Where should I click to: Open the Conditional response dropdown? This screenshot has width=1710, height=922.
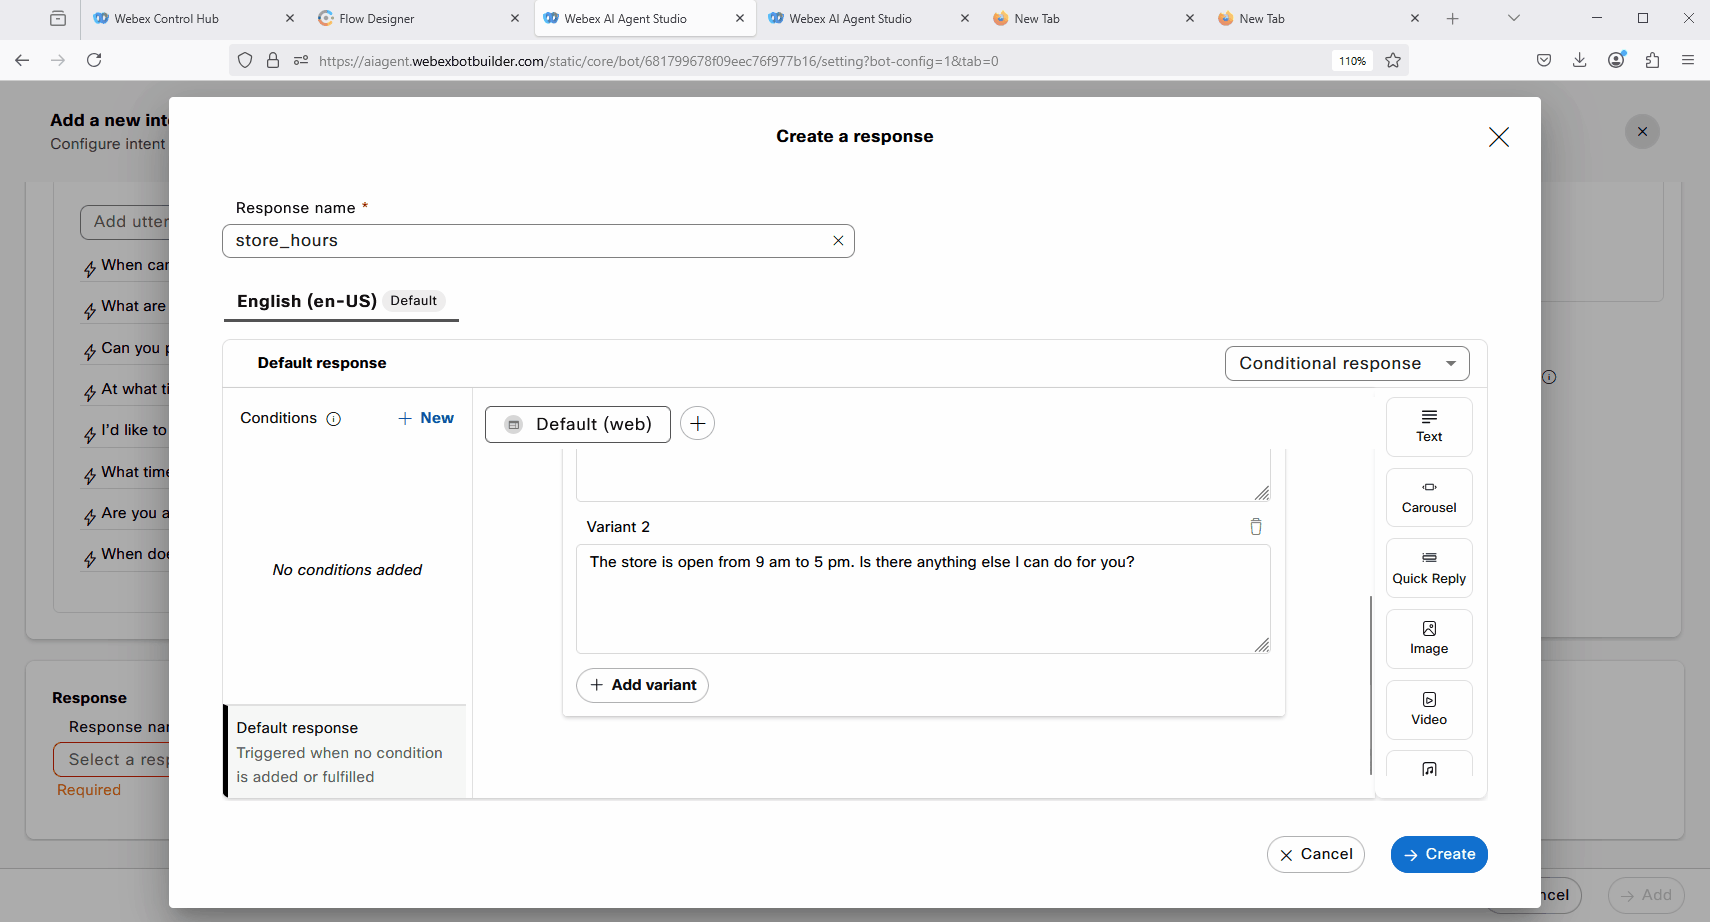tap(1346, 364)
